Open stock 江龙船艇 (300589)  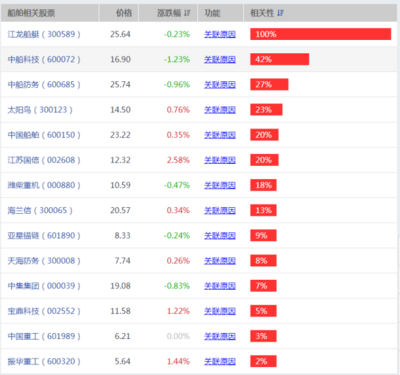(44, 34)
